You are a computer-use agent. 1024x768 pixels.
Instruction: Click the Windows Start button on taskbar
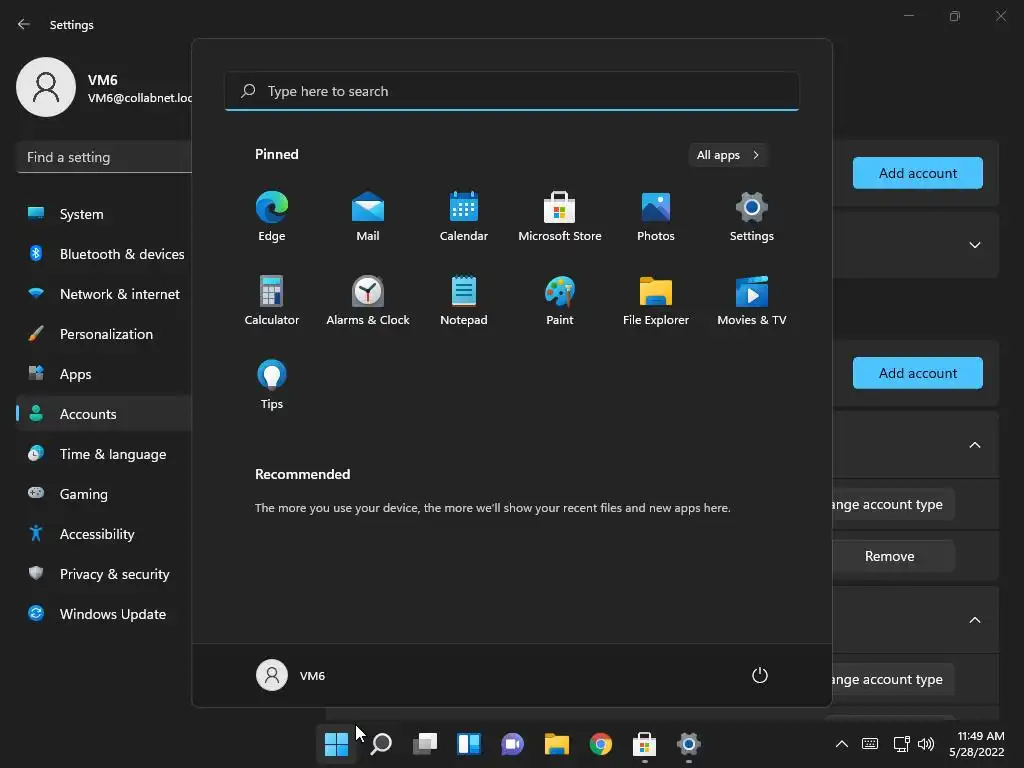336,744
